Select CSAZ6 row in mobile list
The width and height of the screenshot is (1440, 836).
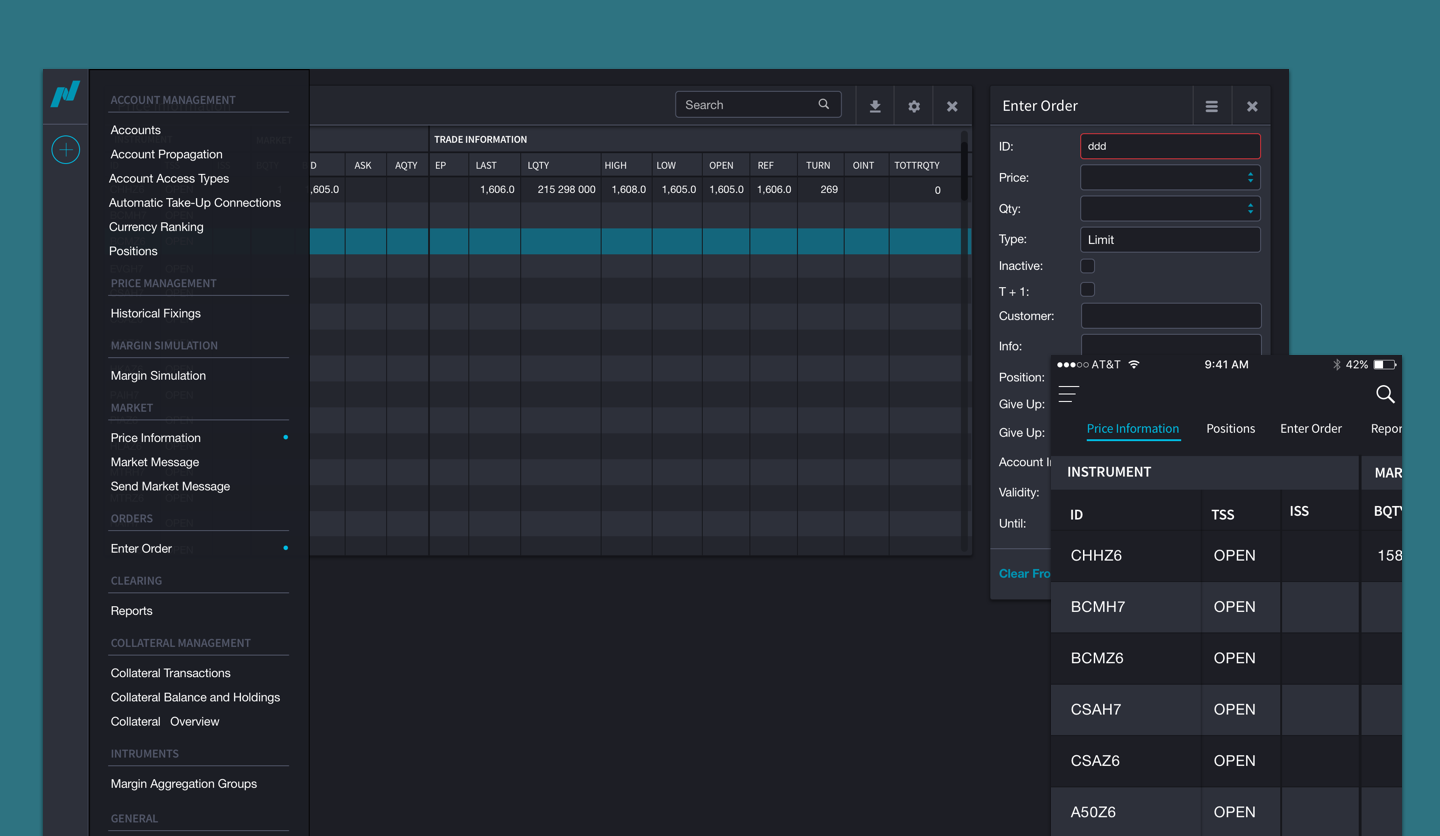click(x=1226, y=761)
